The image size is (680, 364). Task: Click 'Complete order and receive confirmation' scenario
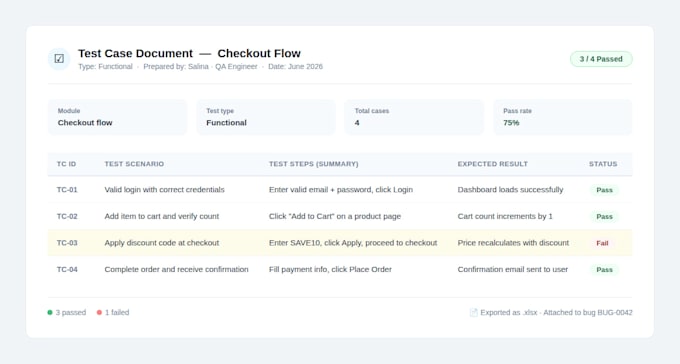click(x=177, y=269)
